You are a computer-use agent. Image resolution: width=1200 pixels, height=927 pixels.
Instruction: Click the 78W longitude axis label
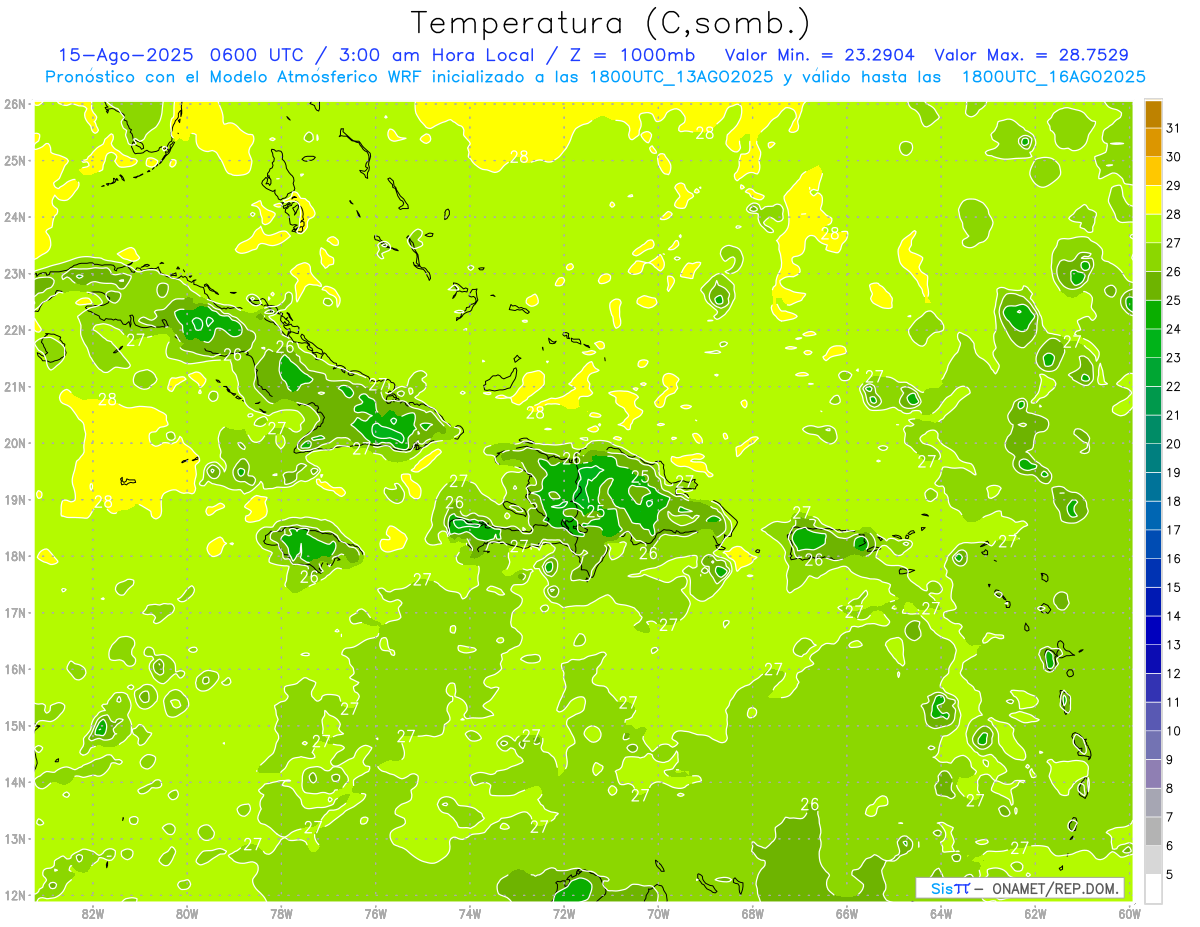click(281, 913)
